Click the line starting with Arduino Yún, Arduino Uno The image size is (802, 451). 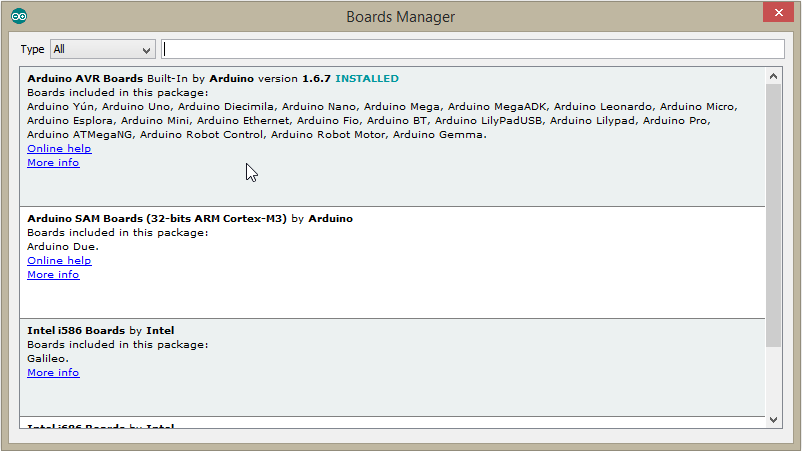383,107
